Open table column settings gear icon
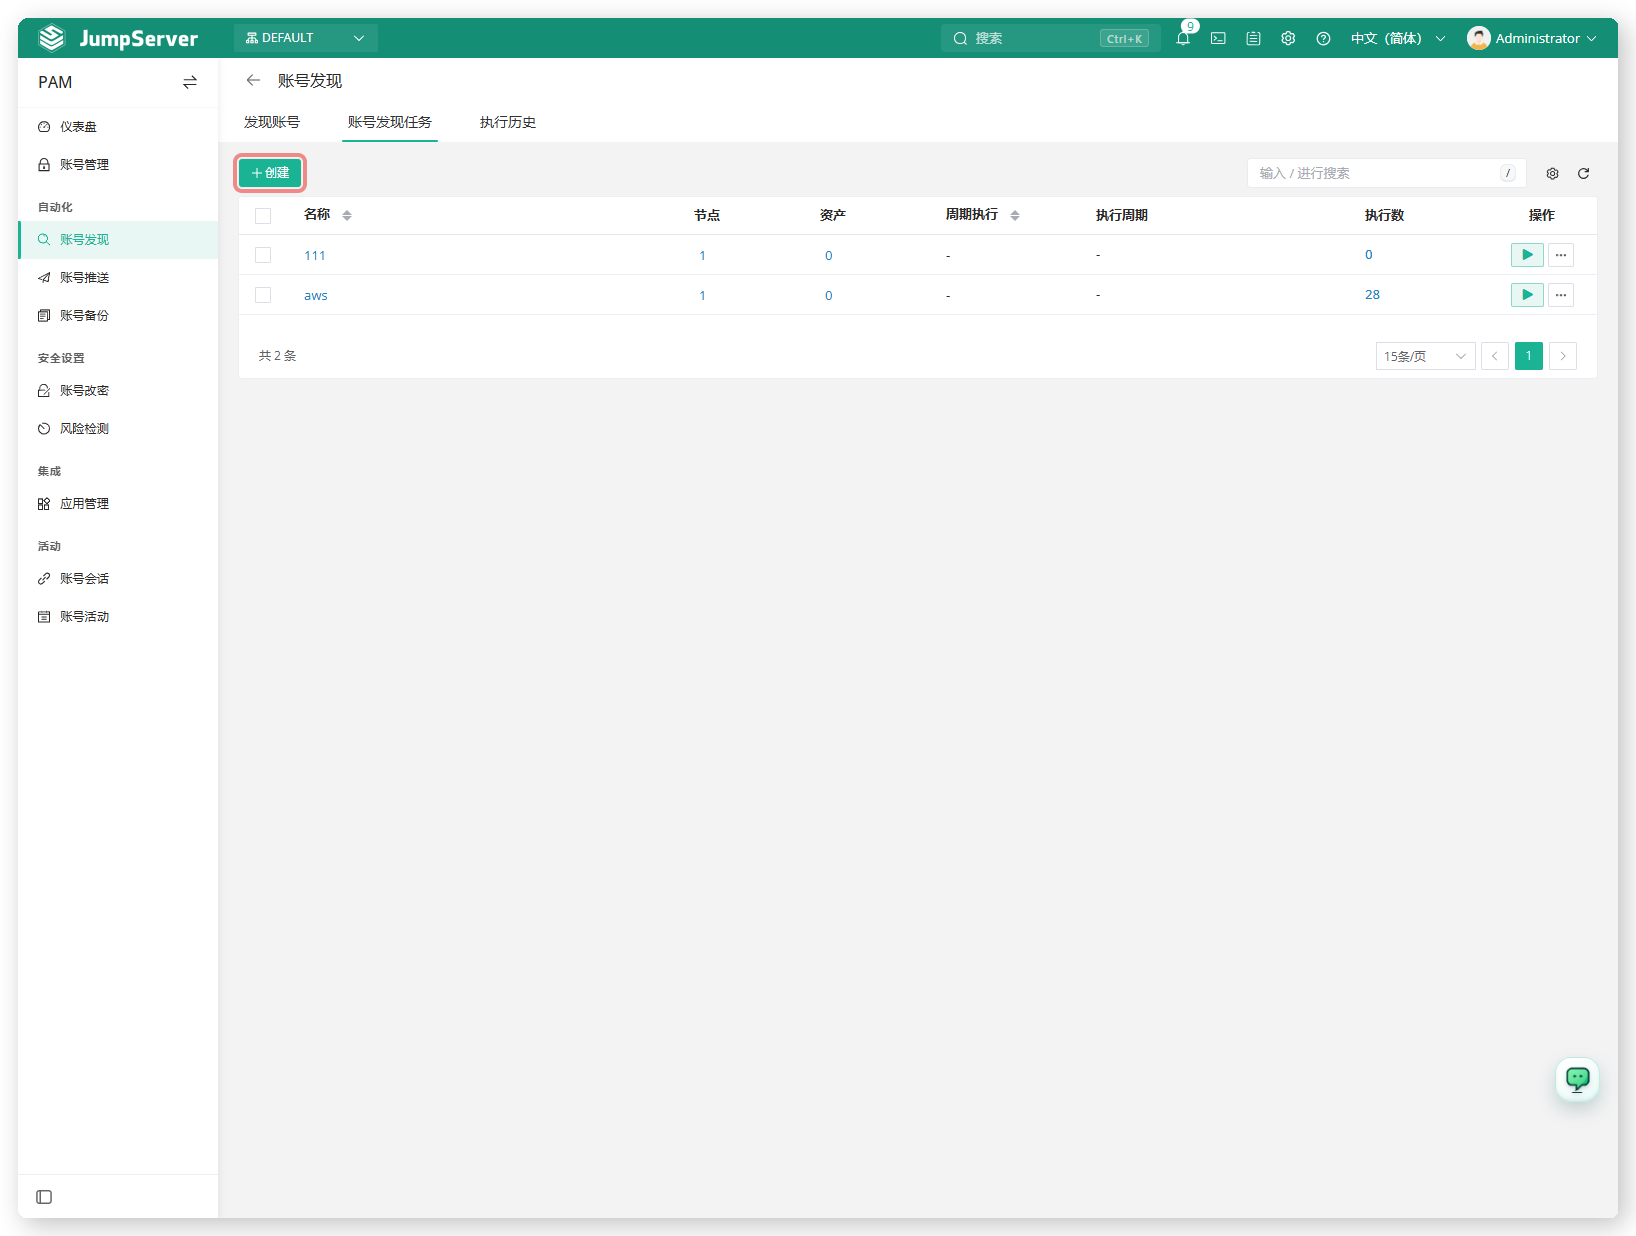This screenshot has width=1636, height=1236. pos(1552,173)
